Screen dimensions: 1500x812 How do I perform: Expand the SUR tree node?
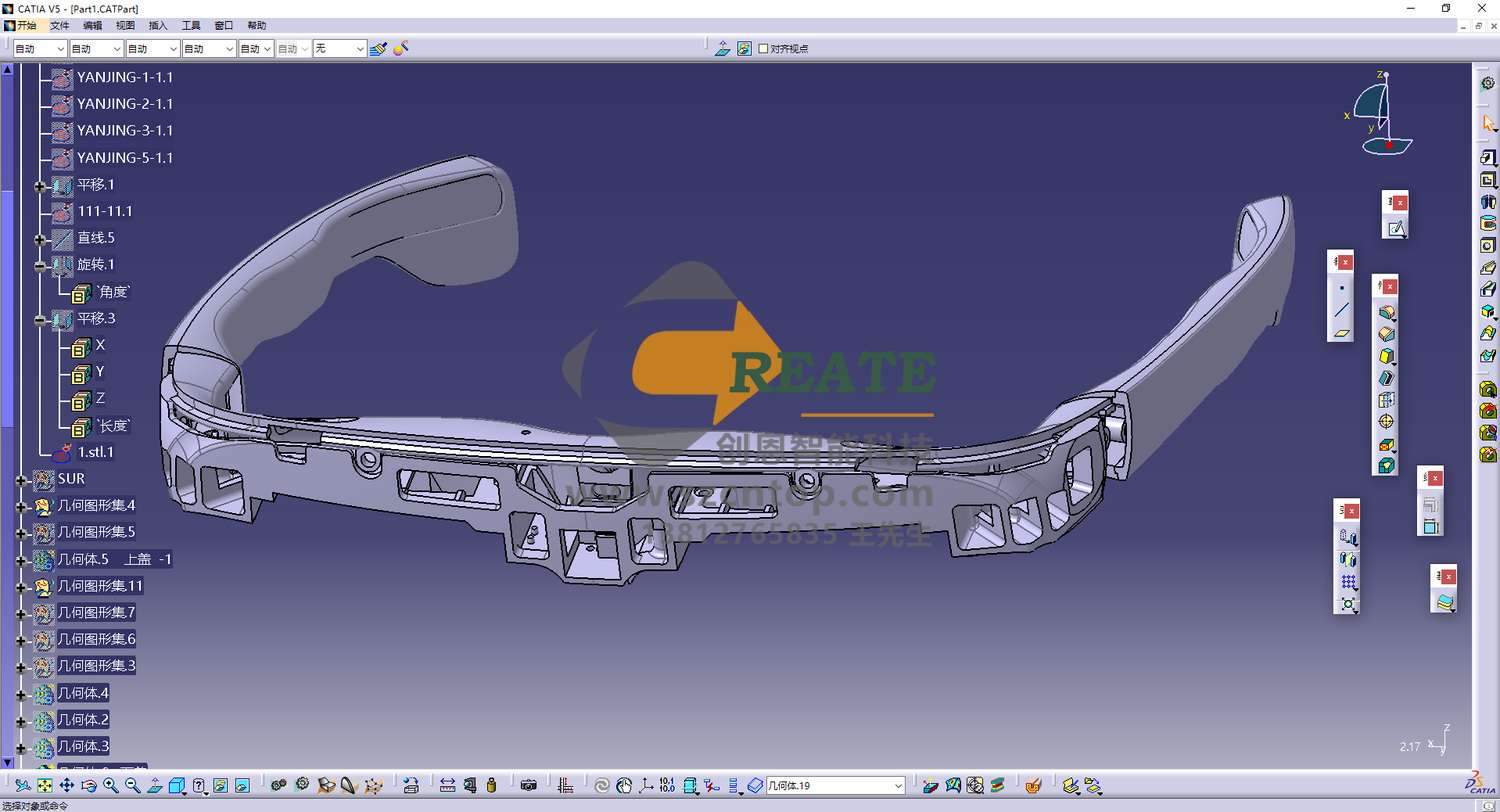(20, 480)
